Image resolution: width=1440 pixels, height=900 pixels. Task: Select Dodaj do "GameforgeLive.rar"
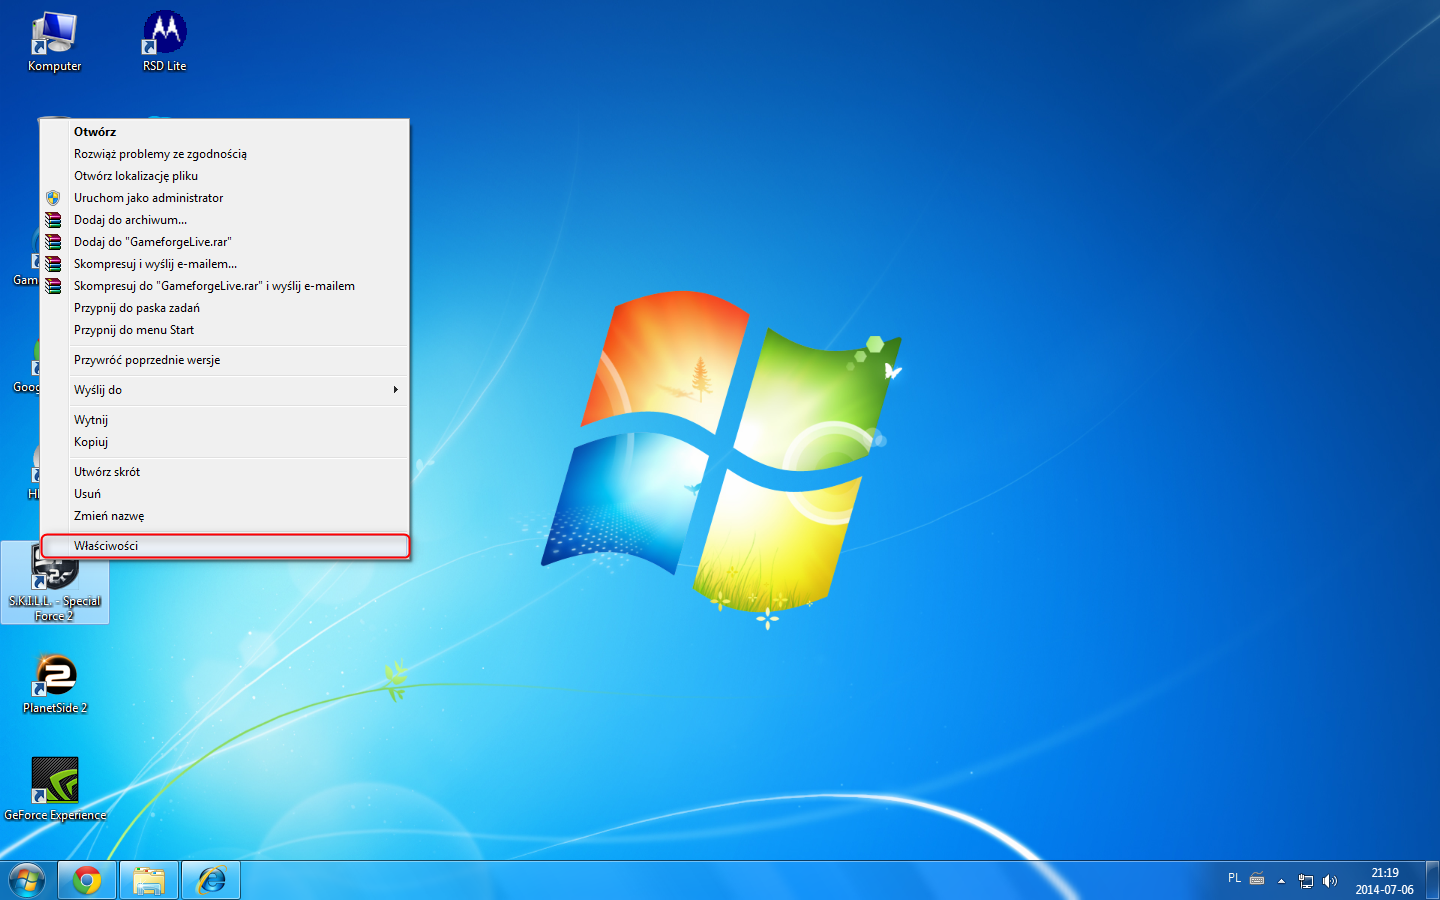225,242
